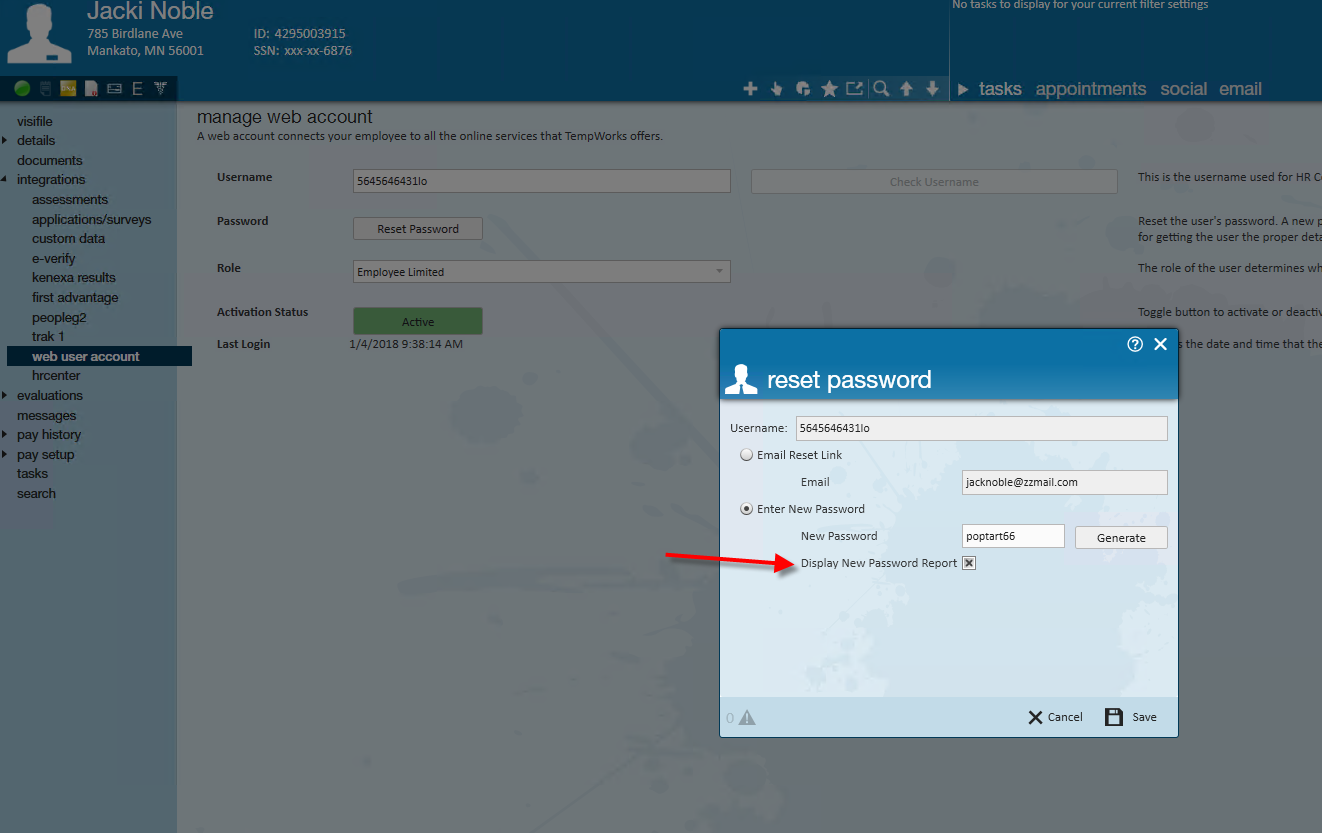Screen dimensions: 1322x833
Task: Click the card icon in the status strip
Action: pyautogui.click(x=114, y=89)
